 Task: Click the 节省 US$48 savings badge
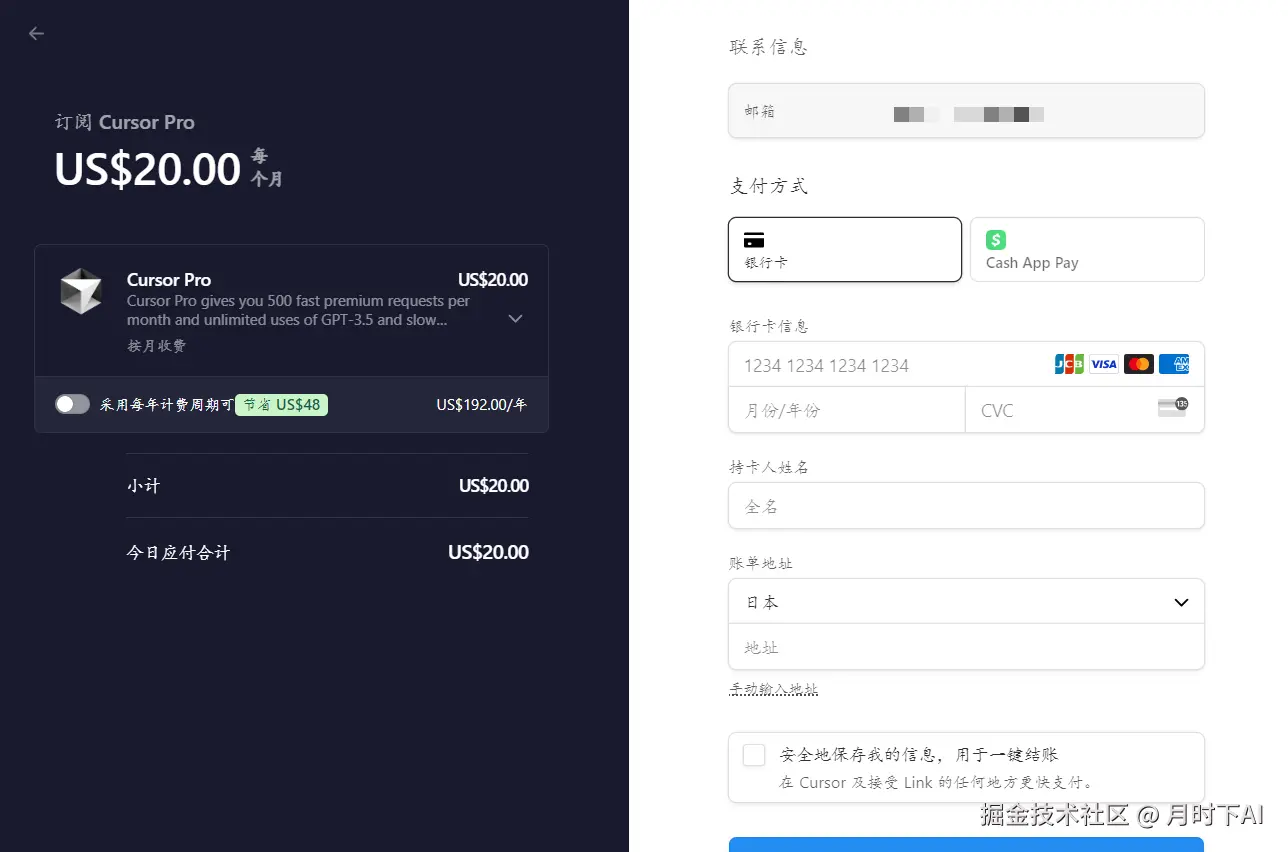pyautogui.click(x=282, y=404)
